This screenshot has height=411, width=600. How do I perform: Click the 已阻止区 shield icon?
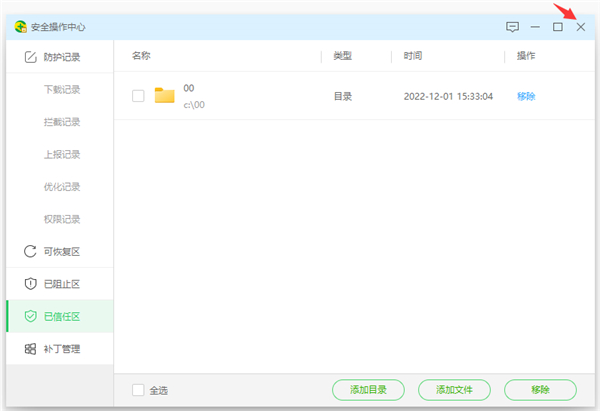[x=30, y=284]
